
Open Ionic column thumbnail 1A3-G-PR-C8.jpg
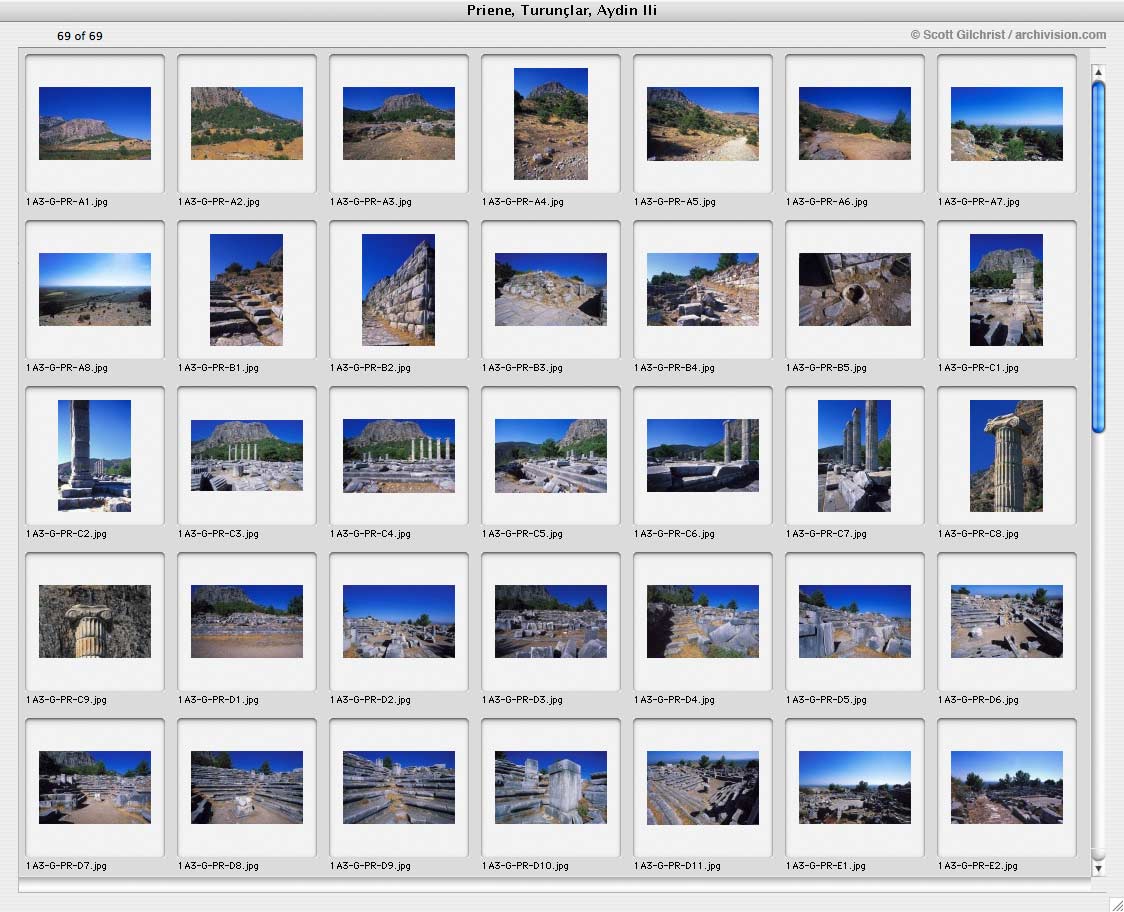(x=1006, y=456)
